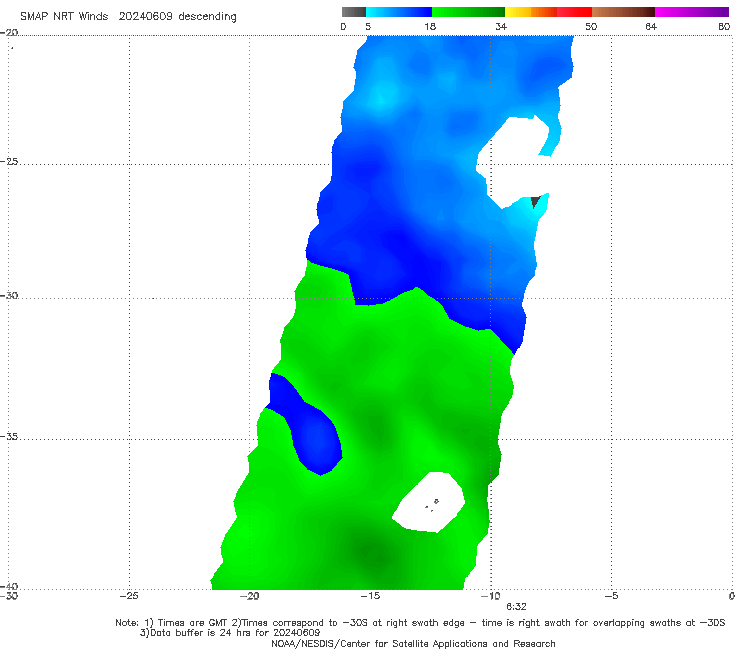Click the swath time stamp '6:32'
The width and height of the screenshot is (740, 650).
(516, 607)
